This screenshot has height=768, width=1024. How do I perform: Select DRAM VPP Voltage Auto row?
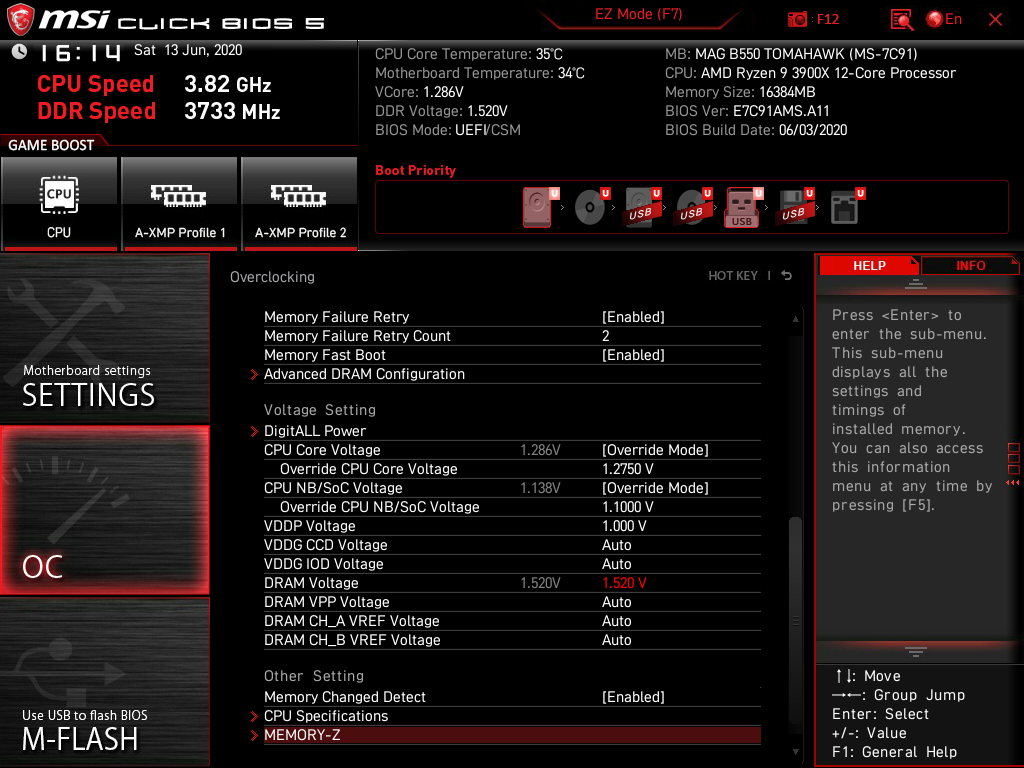pos(512,602)
